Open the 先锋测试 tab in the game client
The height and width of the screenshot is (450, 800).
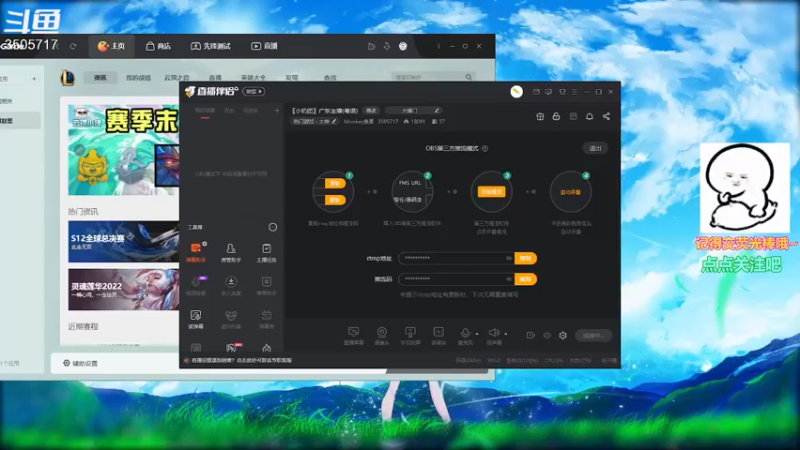210,46
